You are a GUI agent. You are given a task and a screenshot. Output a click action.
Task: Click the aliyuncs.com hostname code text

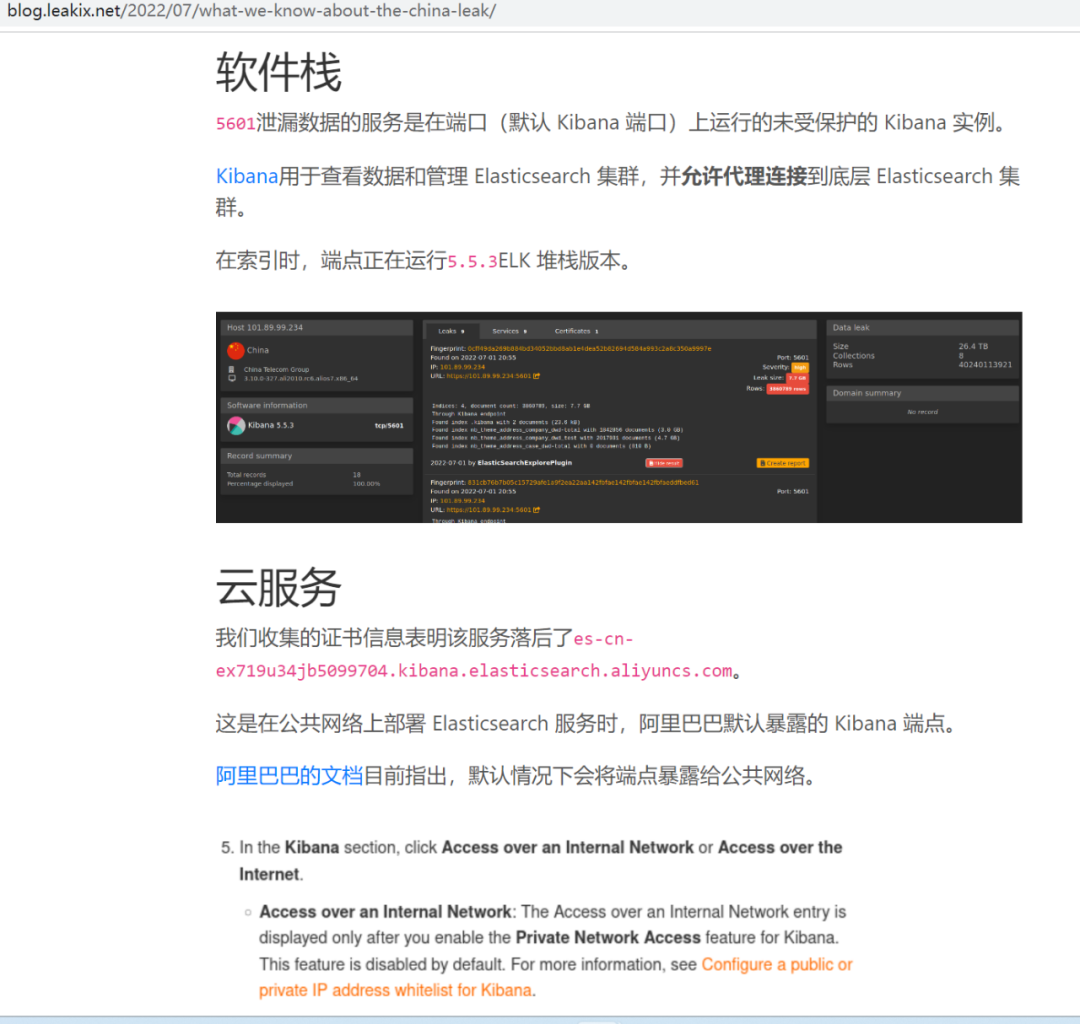[x=474, y=655]
